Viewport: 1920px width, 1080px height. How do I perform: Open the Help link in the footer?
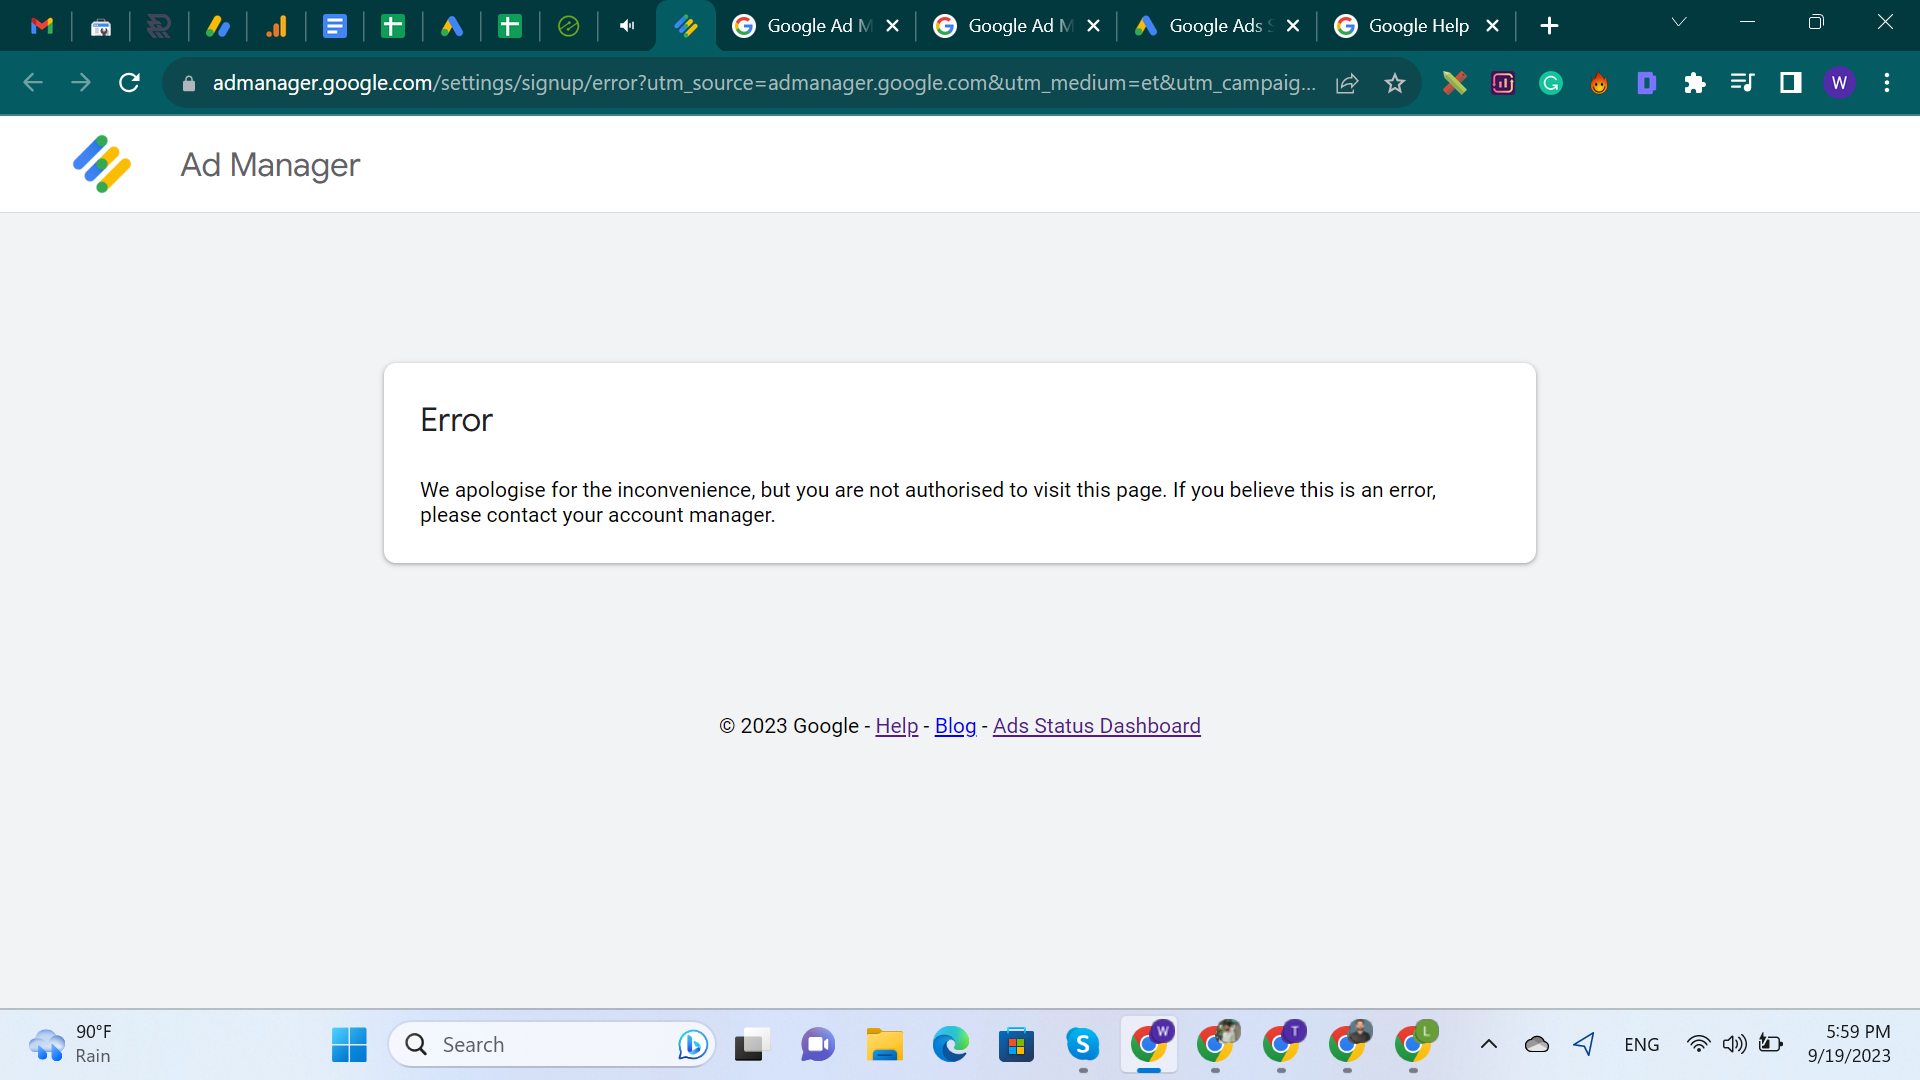coord(896,726)
